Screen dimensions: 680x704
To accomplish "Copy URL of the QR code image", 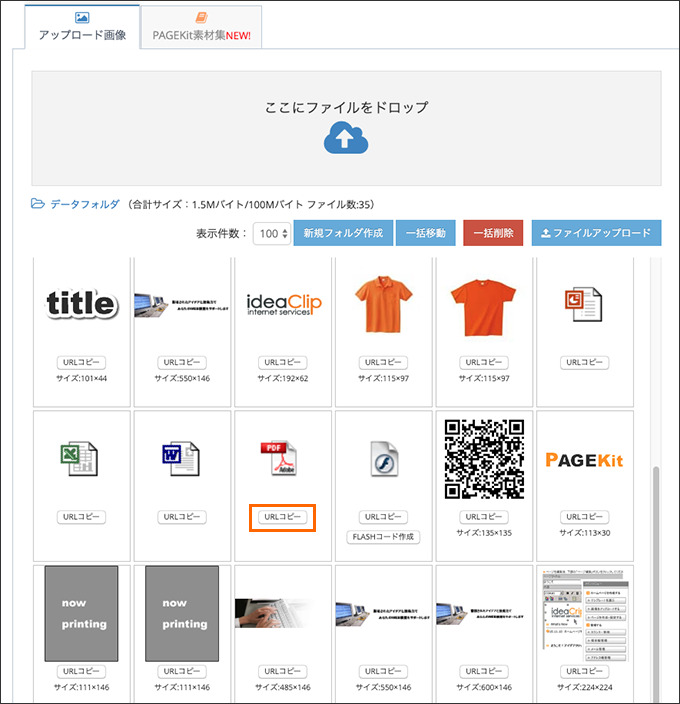I will 484,517.
